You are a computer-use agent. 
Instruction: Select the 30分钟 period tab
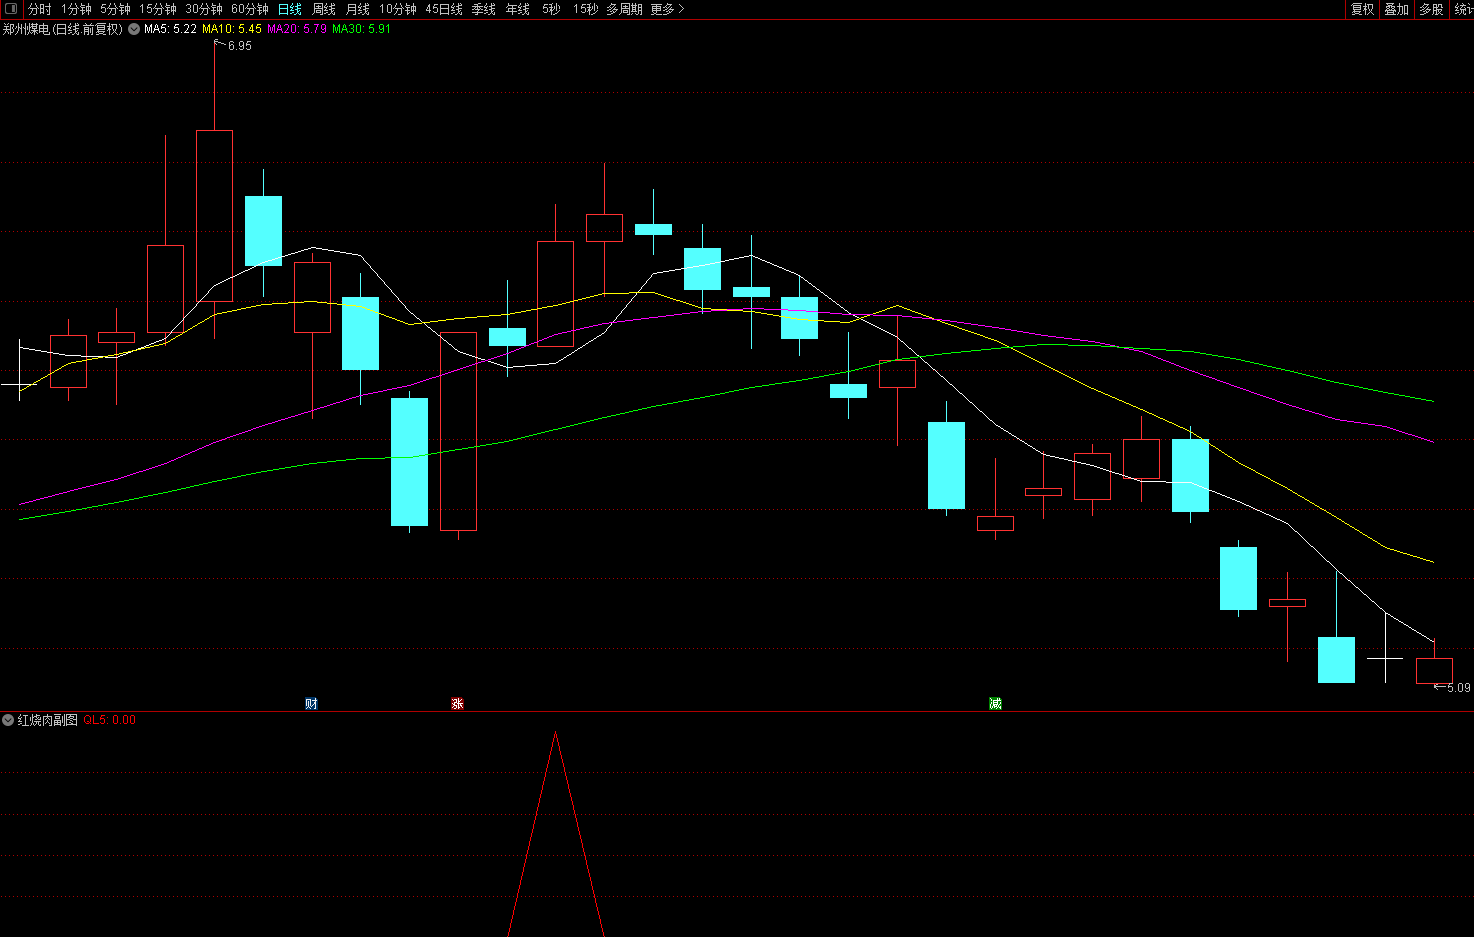click(x=204, y=9)
